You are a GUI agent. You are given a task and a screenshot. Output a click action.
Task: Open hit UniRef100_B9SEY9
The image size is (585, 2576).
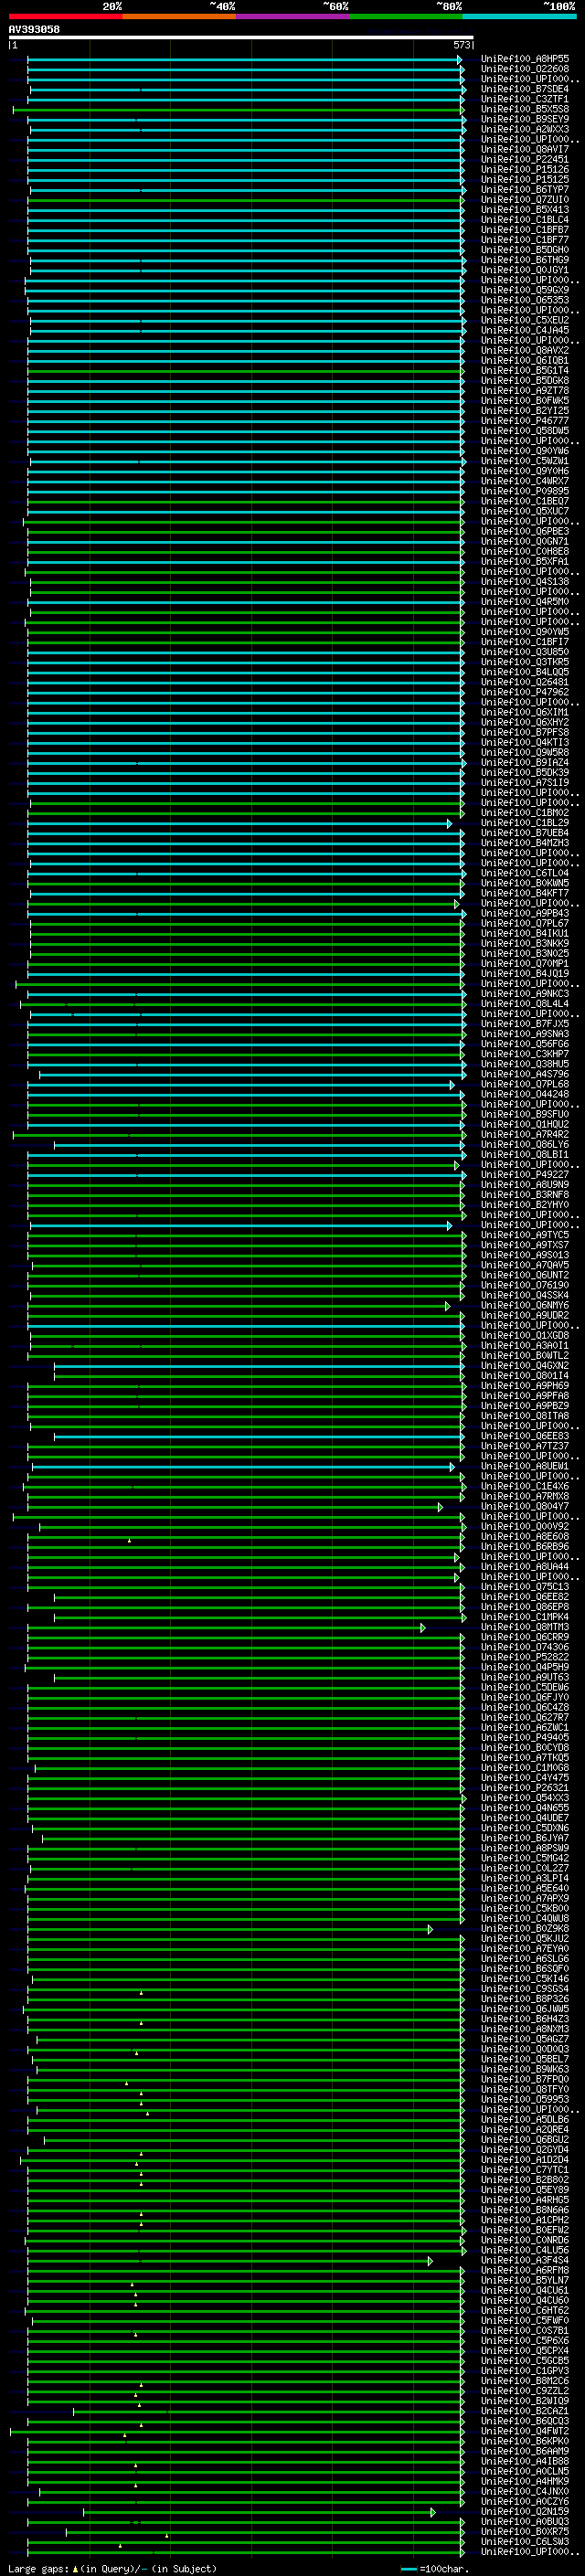pos(525,119)
